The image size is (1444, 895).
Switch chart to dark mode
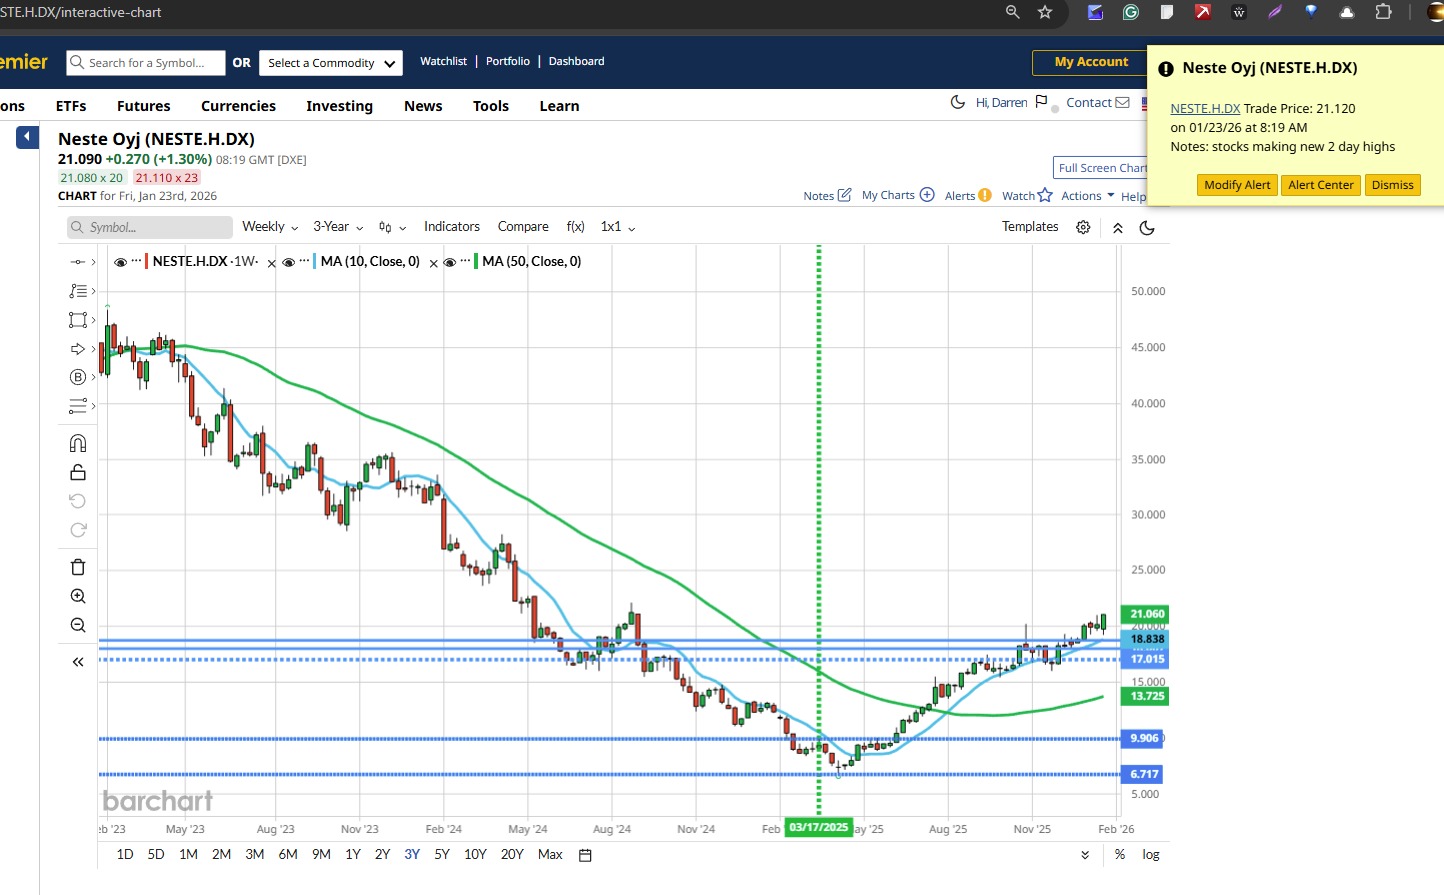point(1147,227)
